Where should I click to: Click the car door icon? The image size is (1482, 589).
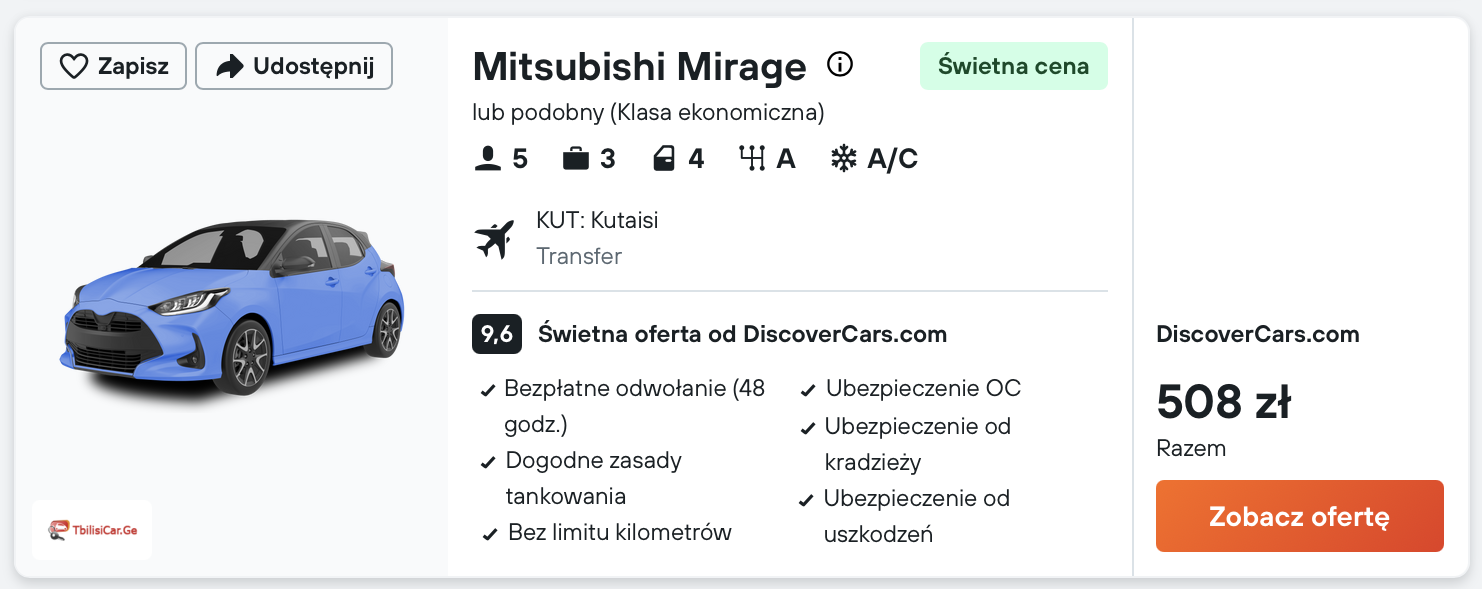664,159
